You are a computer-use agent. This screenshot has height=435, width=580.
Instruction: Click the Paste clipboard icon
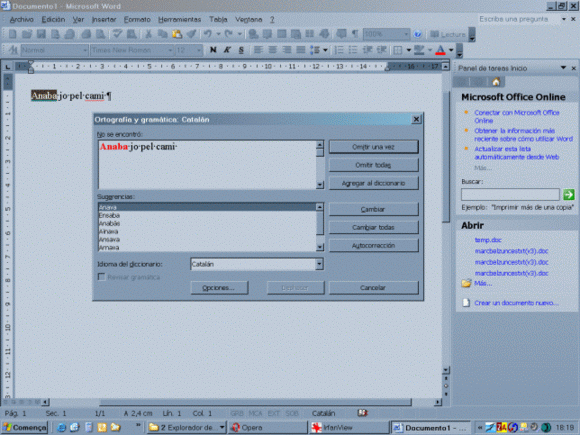click(177, 34)
